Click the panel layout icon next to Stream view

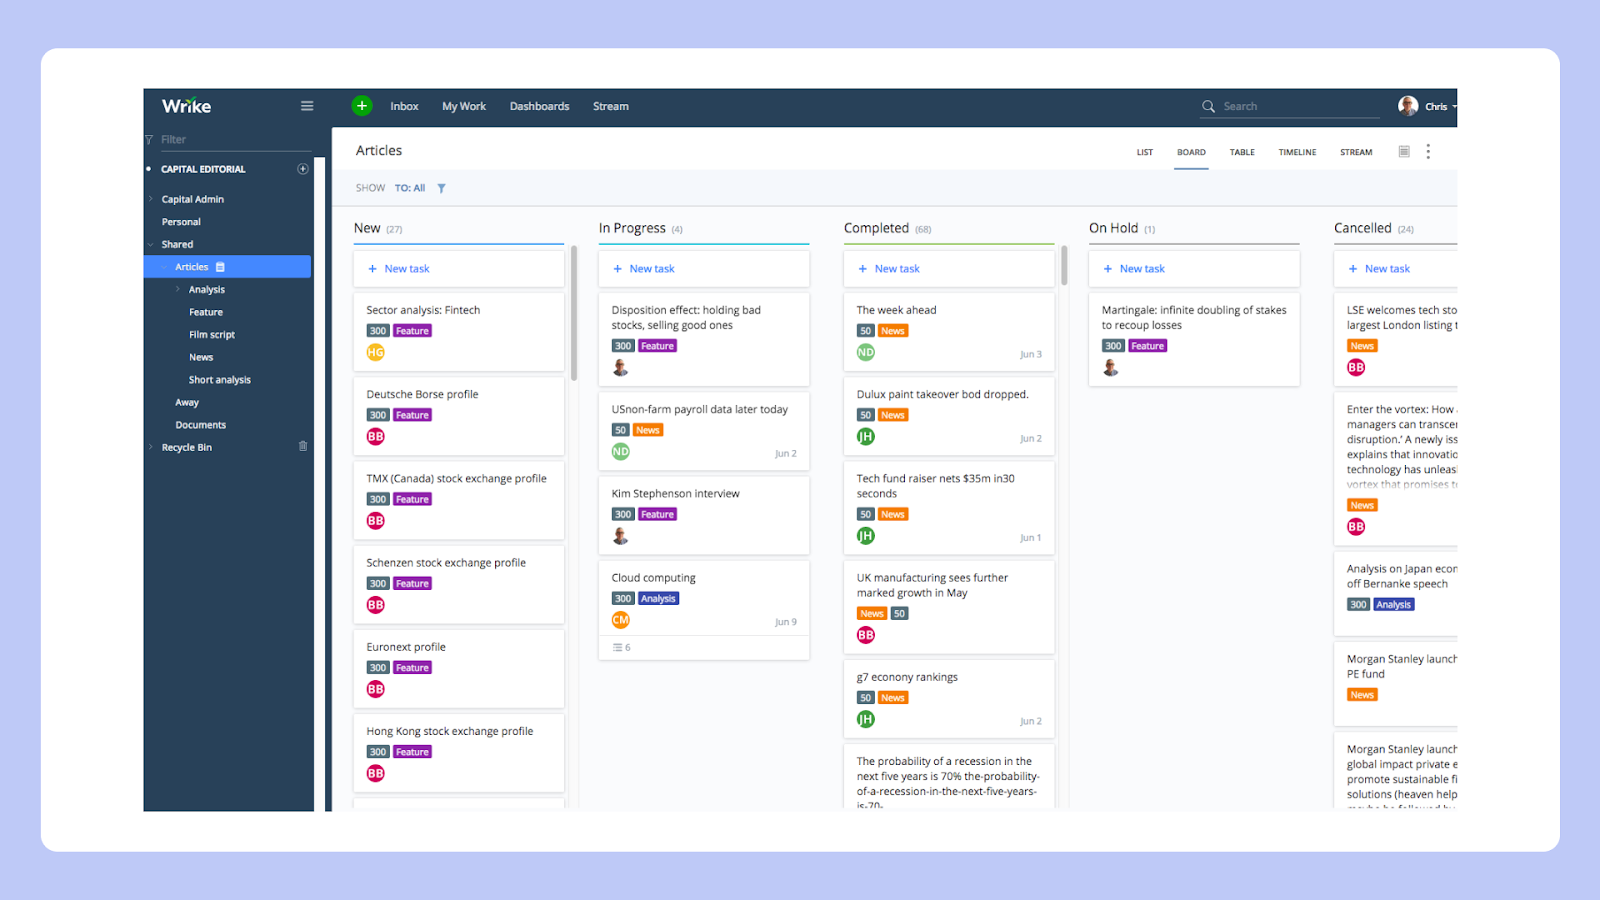(1404, 152)
